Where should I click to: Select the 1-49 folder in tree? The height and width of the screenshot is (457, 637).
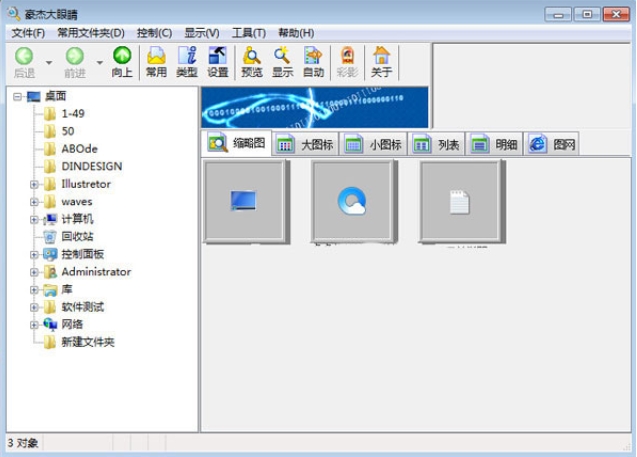pyautogui.click(x=73, y=113)
